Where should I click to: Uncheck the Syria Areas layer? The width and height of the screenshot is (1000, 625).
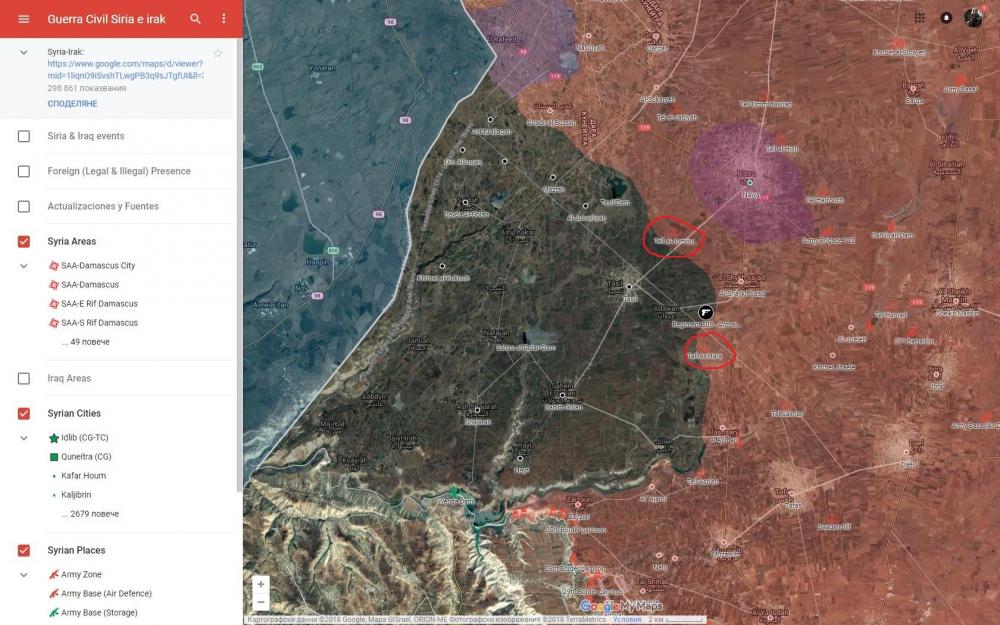[24, 241]
